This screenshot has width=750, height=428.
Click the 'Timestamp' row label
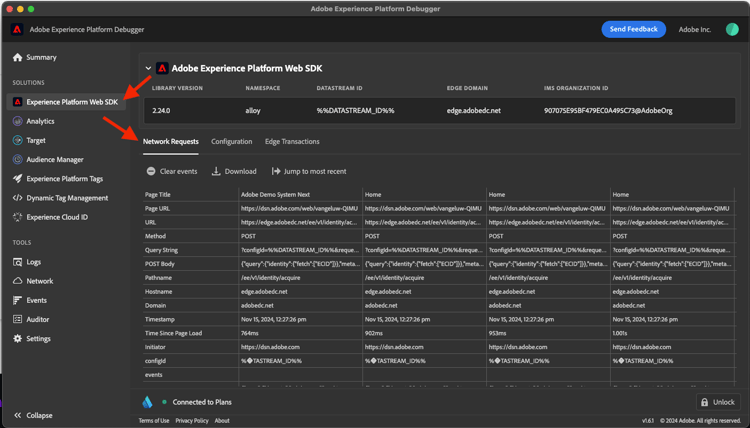pos(160,319)
